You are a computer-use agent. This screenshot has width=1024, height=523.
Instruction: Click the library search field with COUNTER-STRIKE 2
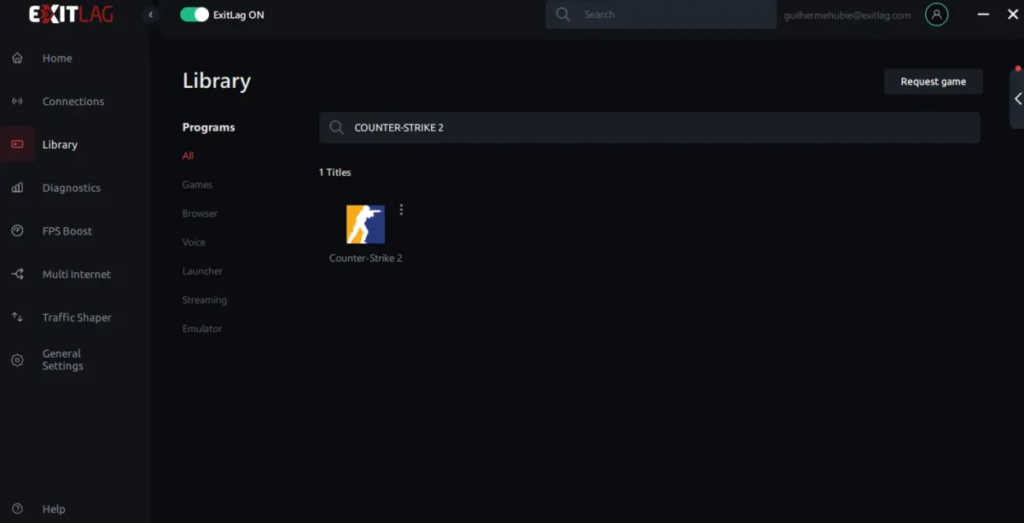(x=650, y=128)
